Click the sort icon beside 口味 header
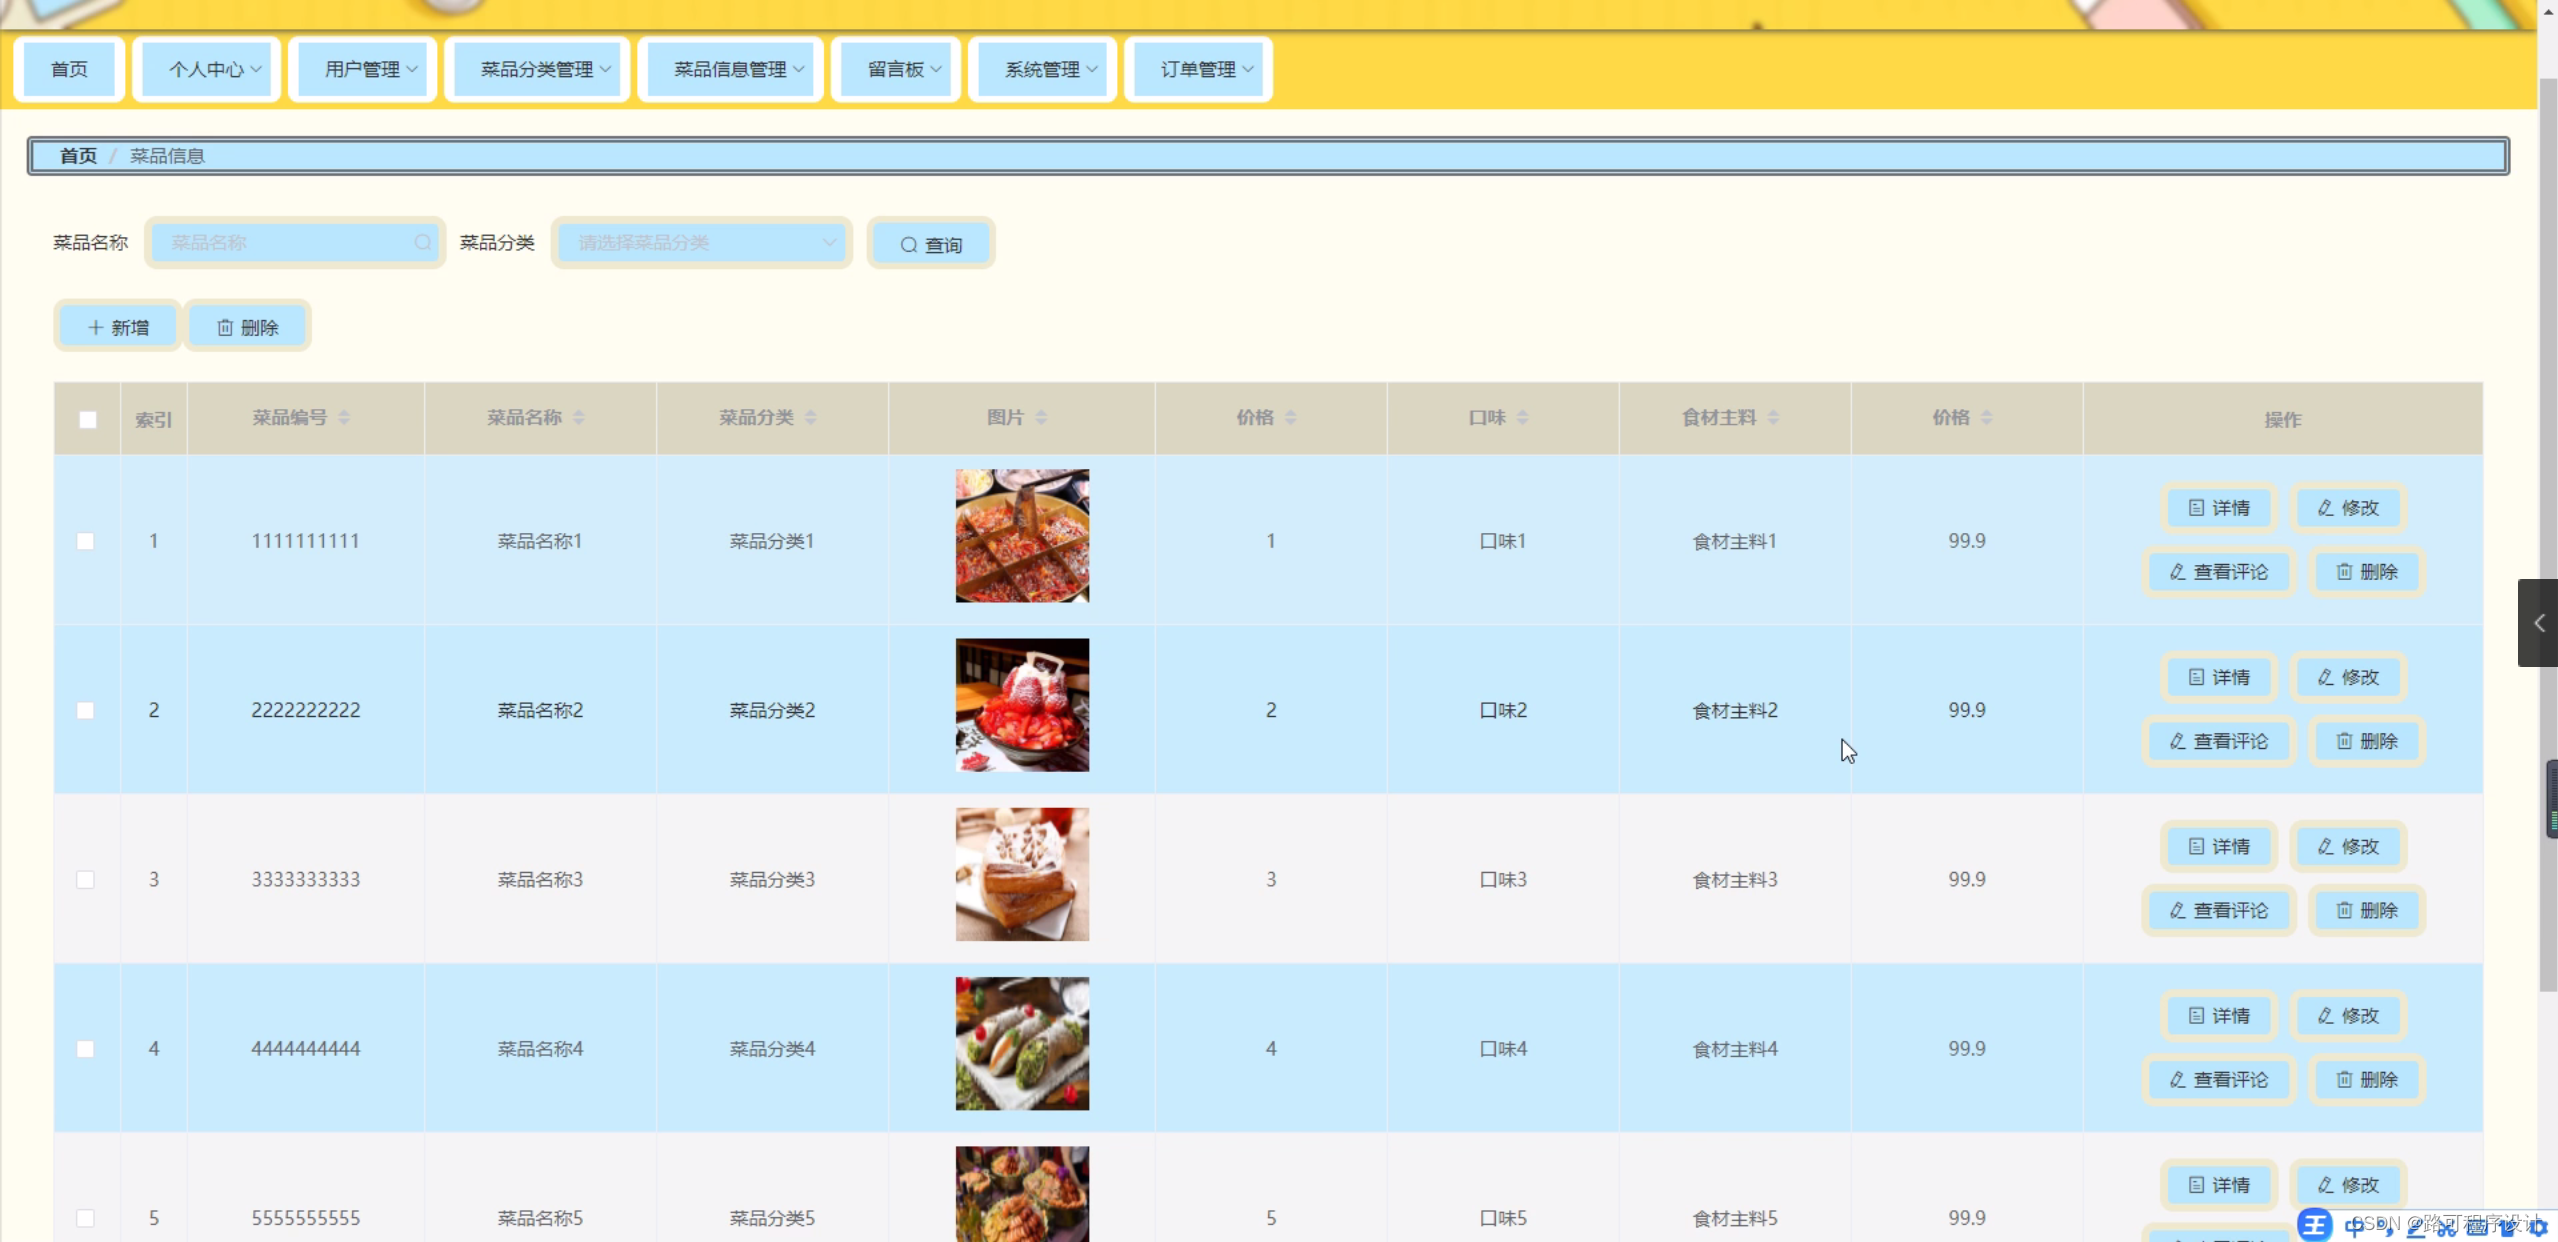The height and width of the screenshot is (1242, 2558). (1522, 418)
